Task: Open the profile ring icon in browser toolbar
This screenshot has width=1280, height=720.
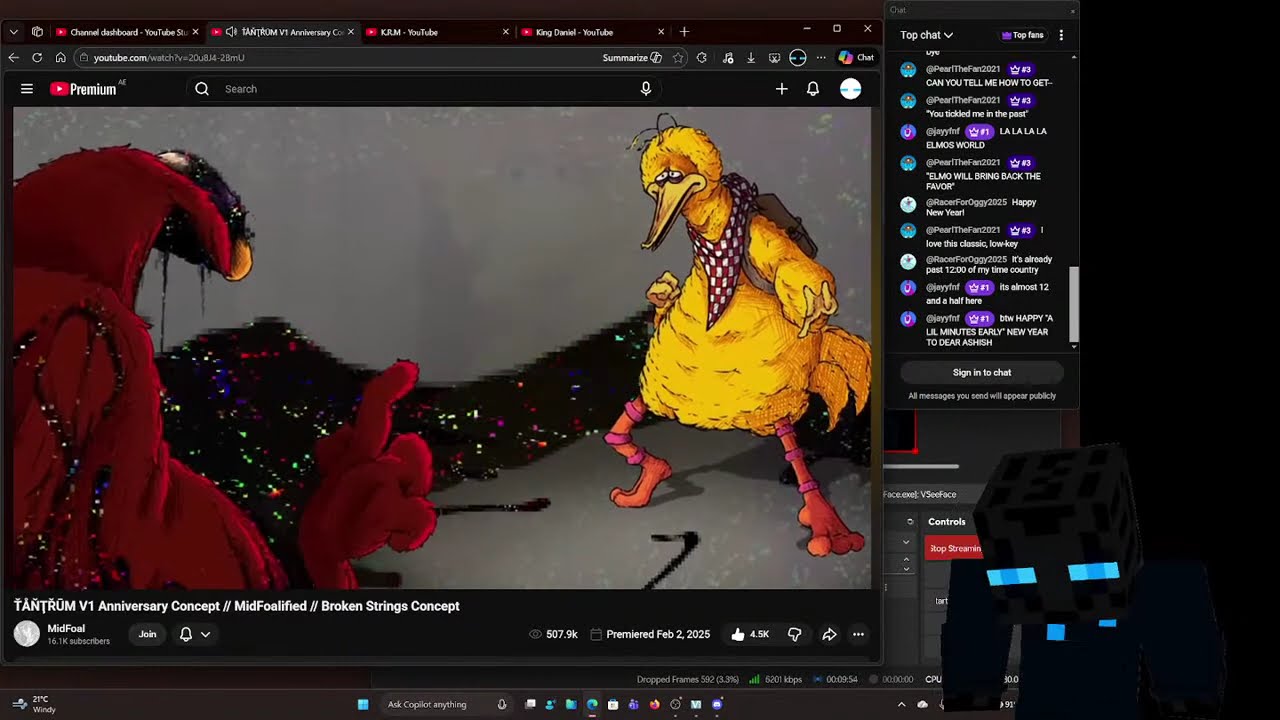Action: pos(797,58)
